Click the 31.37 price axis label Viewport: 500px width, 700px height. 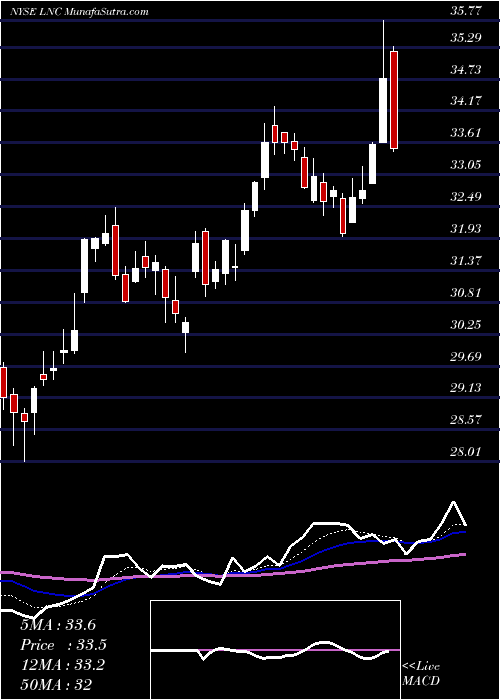[465, 260]
